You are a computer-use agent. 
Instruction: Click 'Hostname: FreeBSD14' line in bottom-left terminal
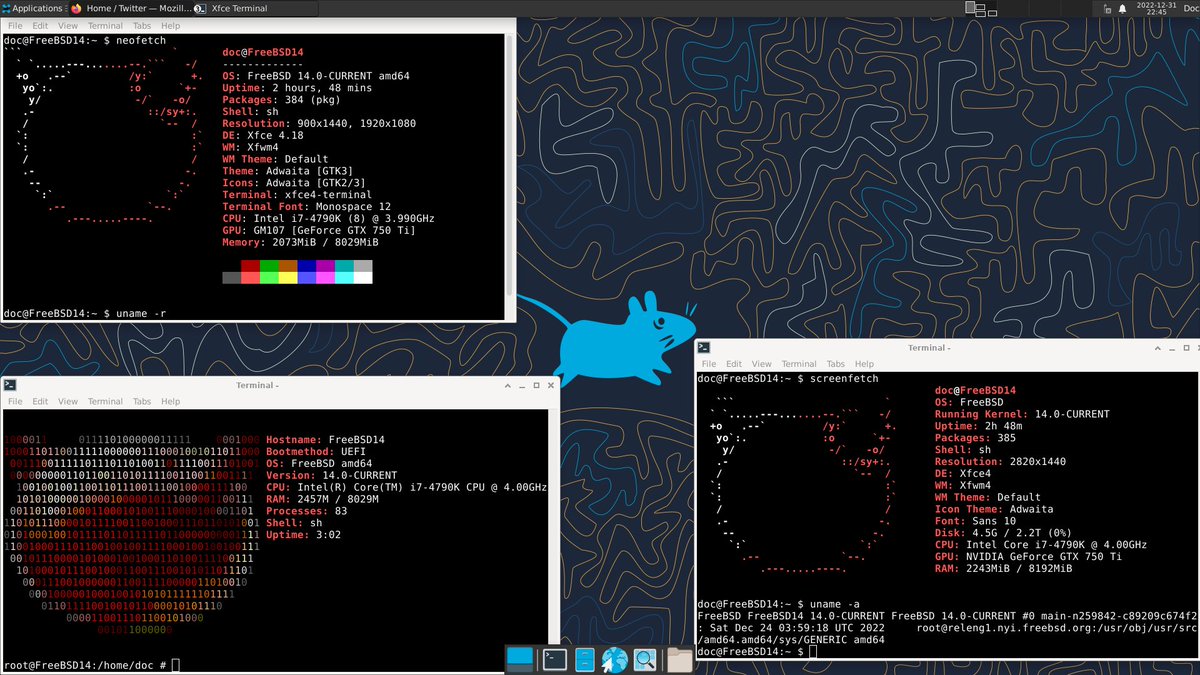point(326,440)
